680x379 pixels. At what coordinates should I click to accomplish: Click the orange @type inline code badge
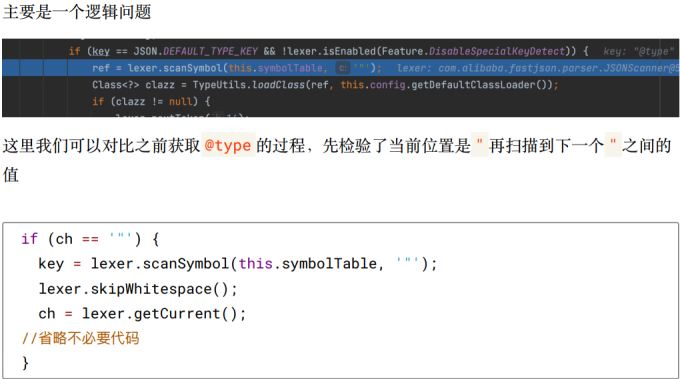(228, 145)
